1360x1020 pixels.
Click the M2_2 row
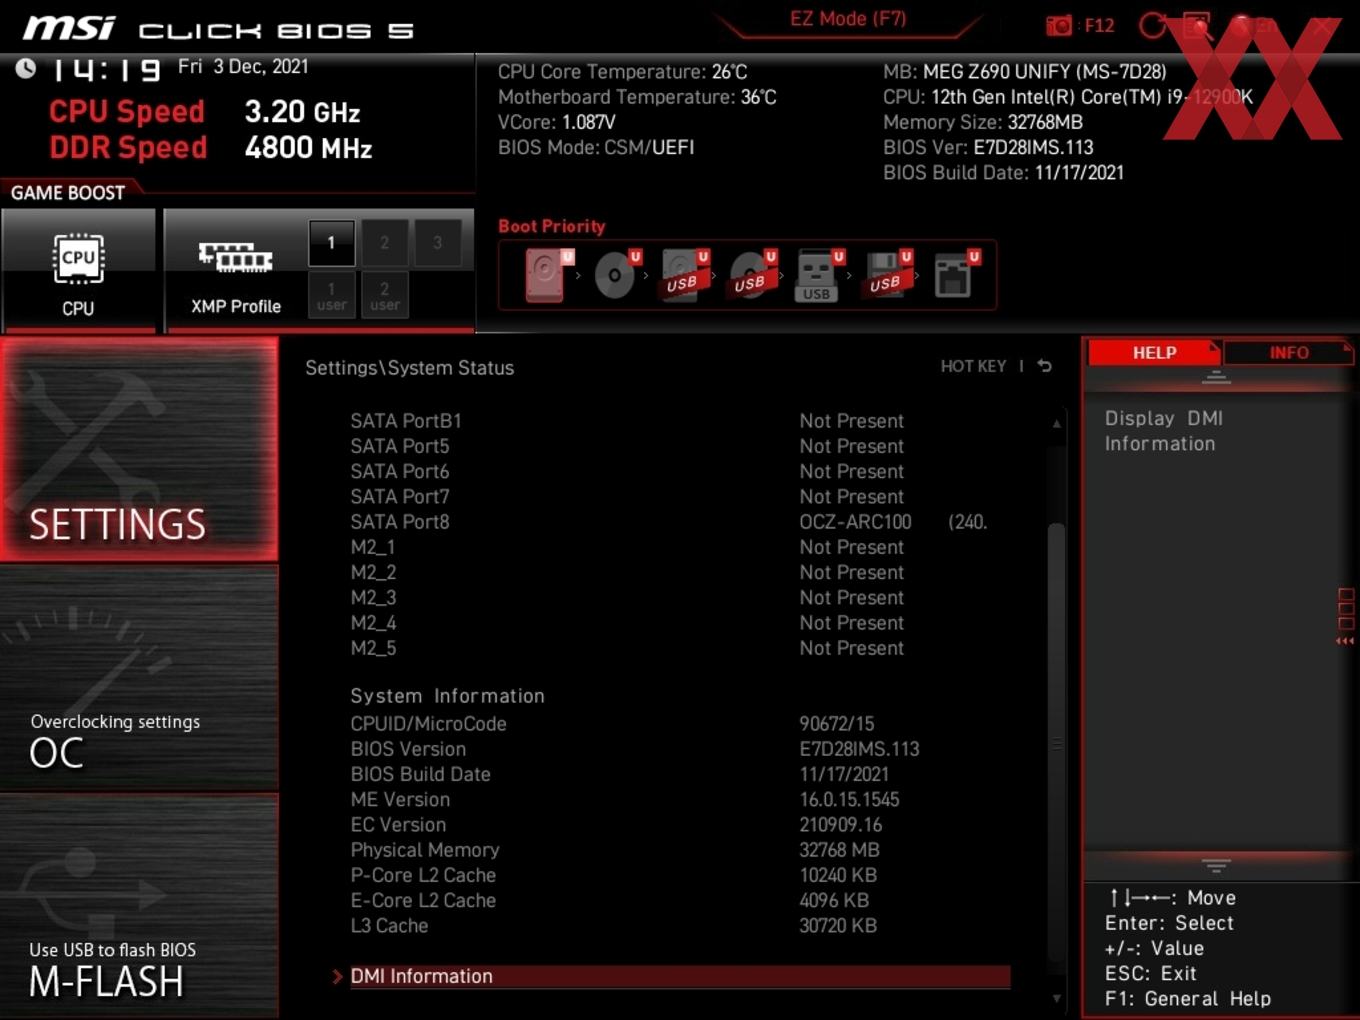point(628,572)
